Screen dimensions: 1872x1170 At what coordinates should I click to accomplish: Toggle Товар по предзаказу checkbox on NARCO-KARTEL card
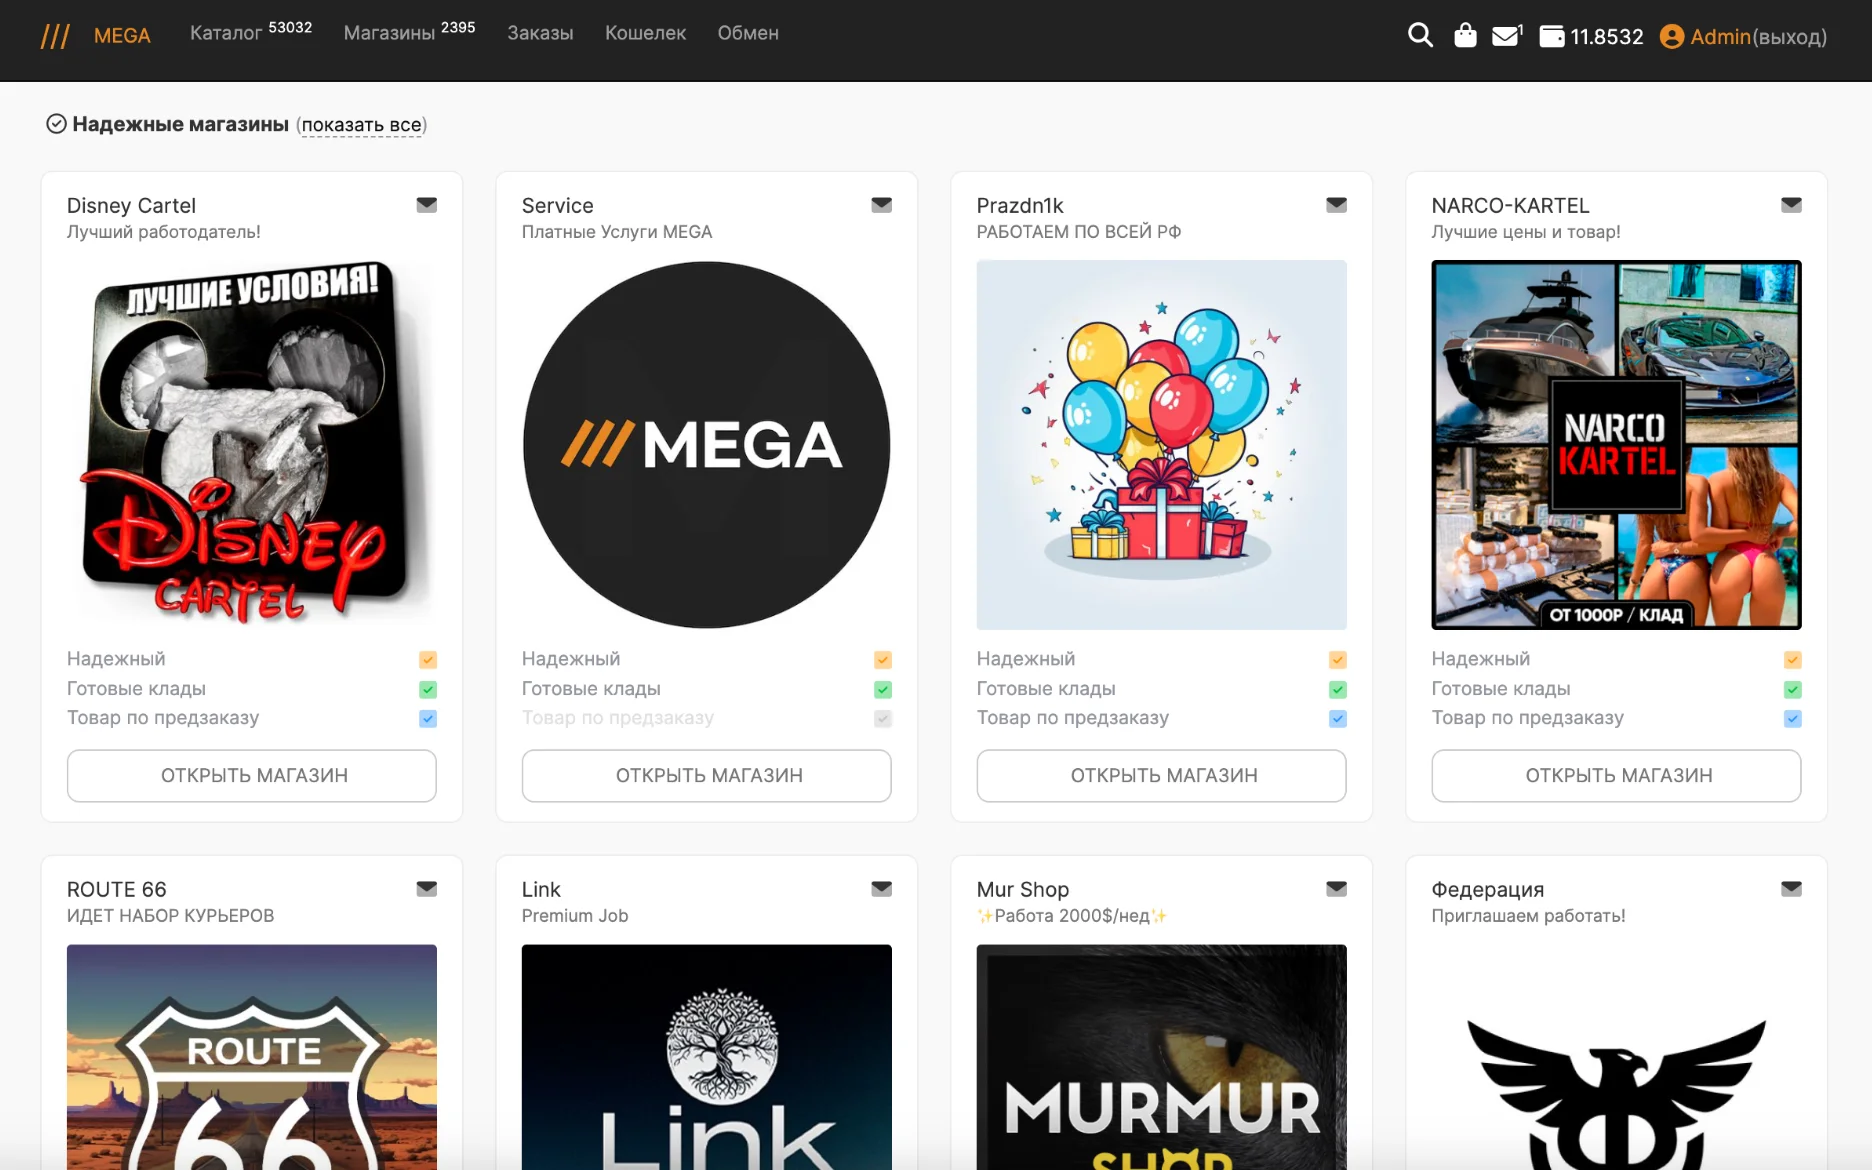pyautogui.click(x=1793, y=719)
